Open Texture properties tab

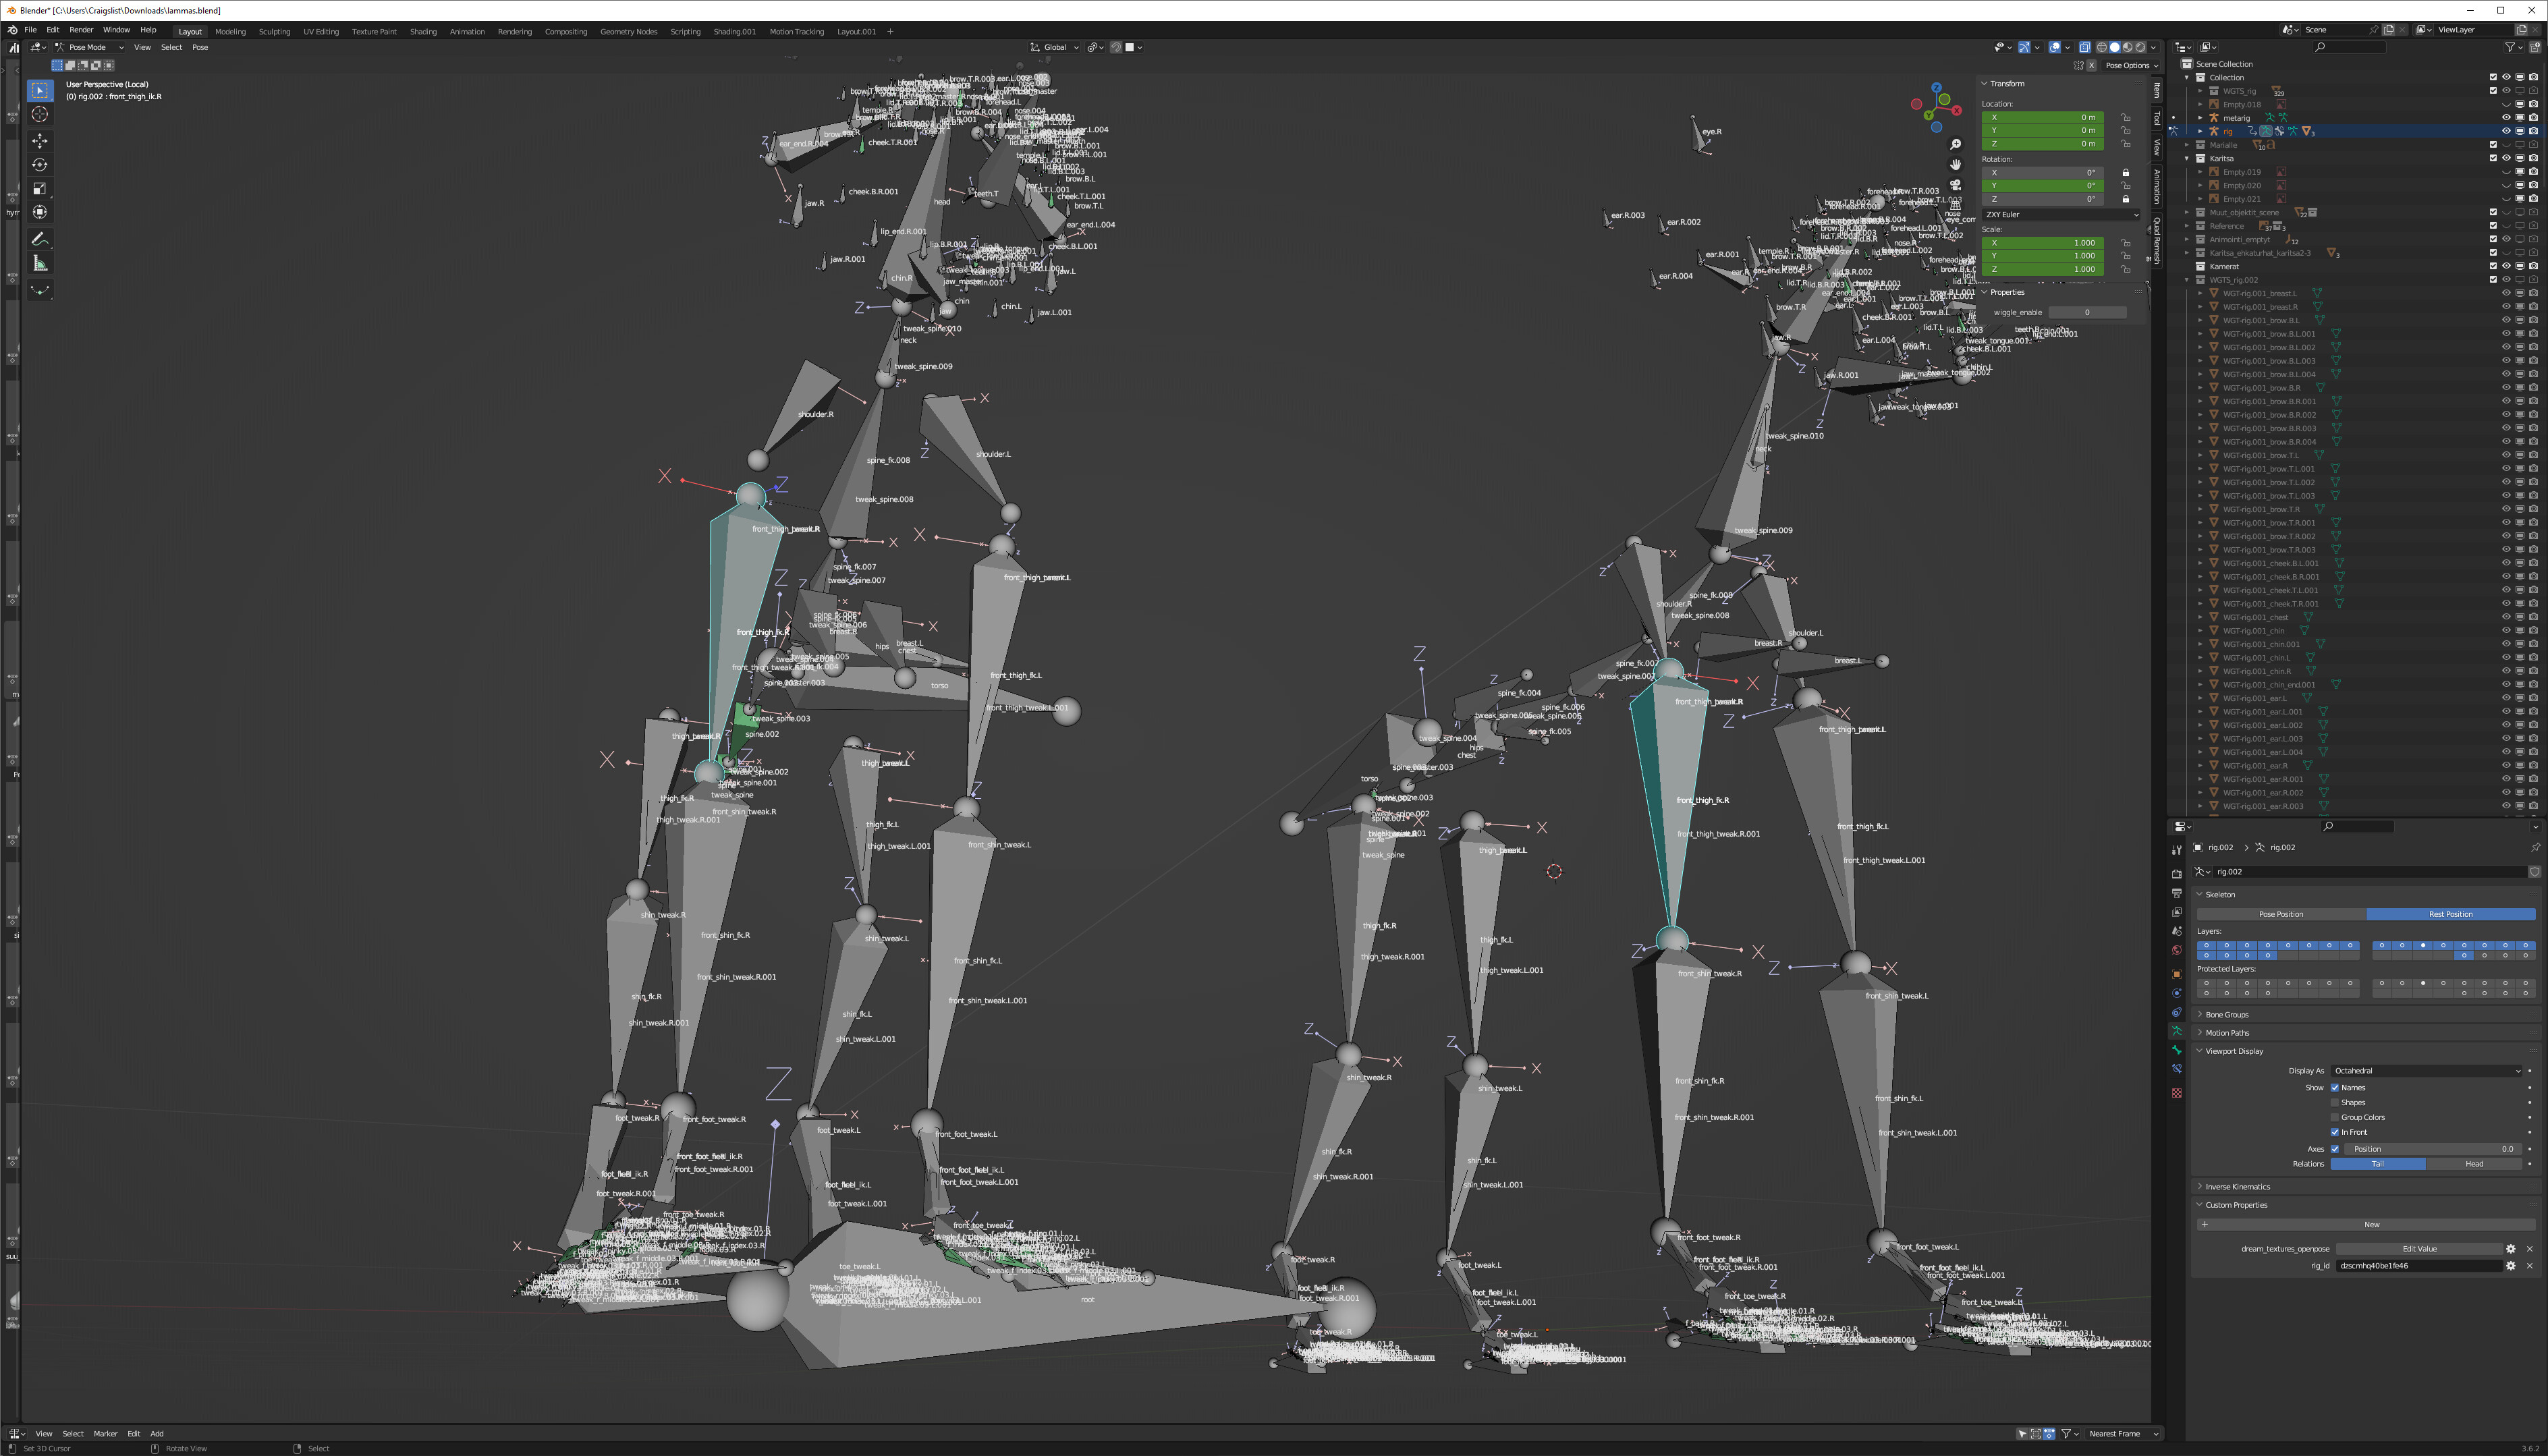pyautogui.click(x=2176, y=1093)
